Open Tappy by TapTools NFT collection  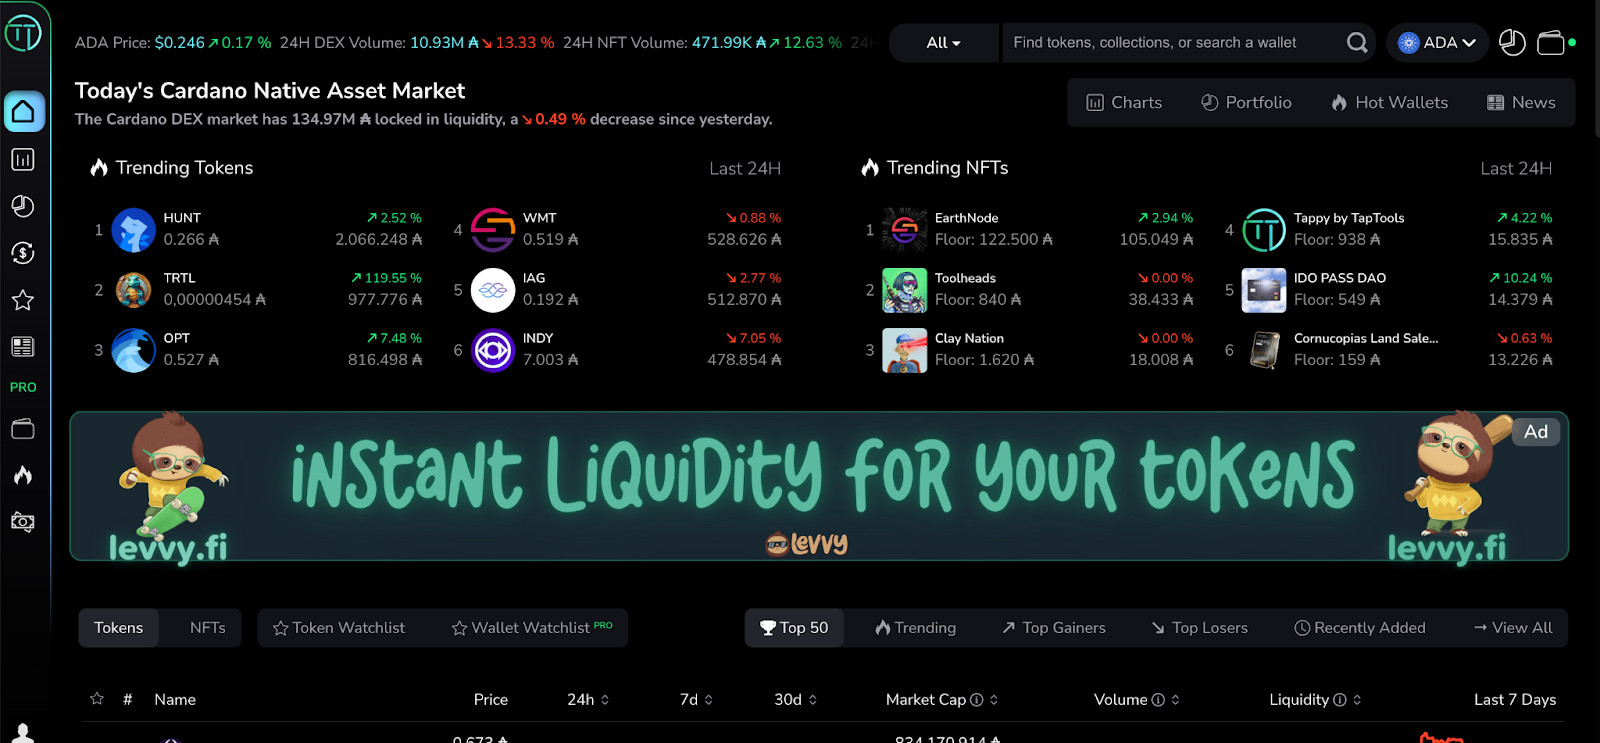(1389, 229)
